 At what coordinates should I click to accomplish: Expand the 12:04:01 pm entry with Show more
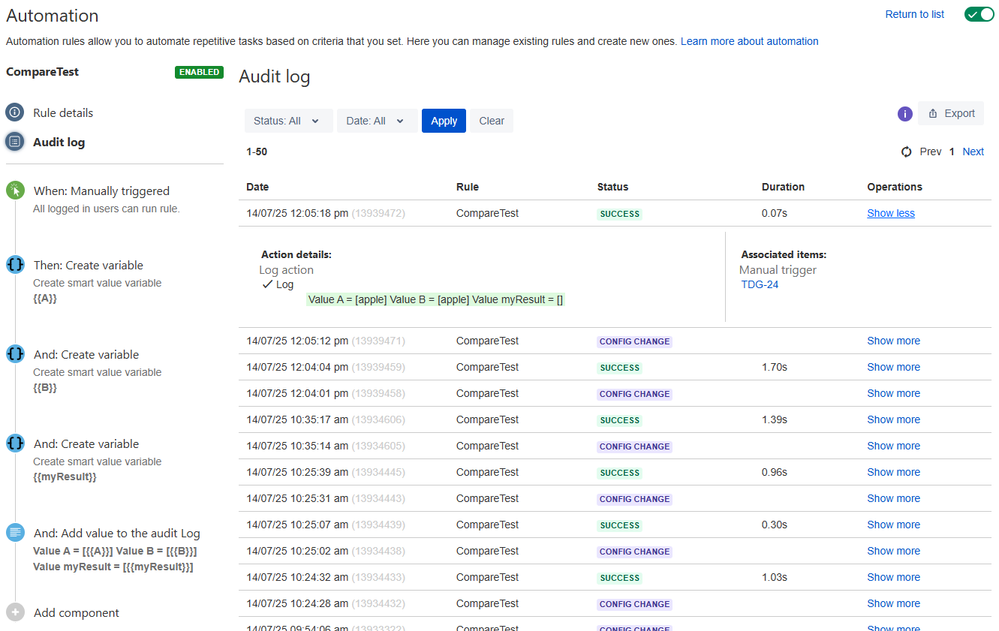893,393
